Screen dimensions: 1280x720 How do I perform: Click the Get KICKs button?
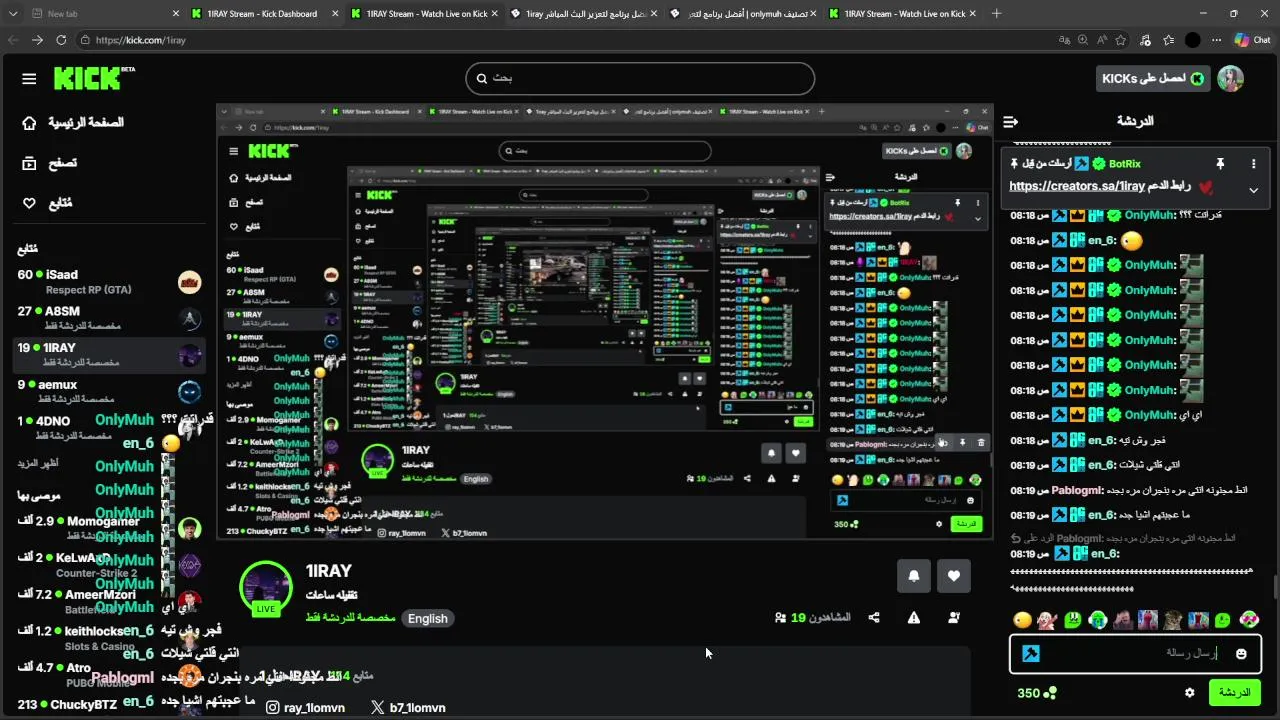click(x=1153, y=79)
